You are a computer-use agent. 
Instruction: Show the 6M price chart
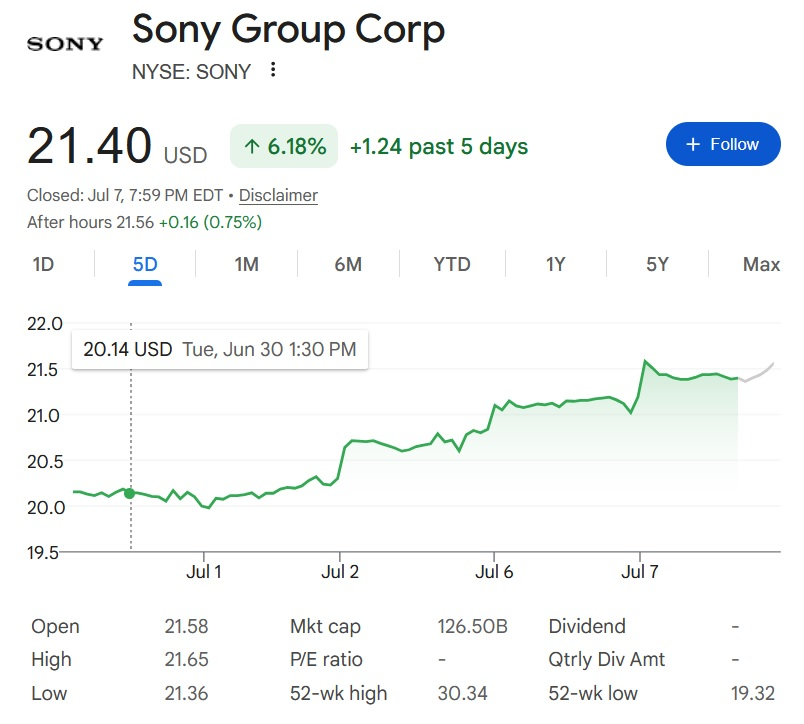[x=348, y=265]
